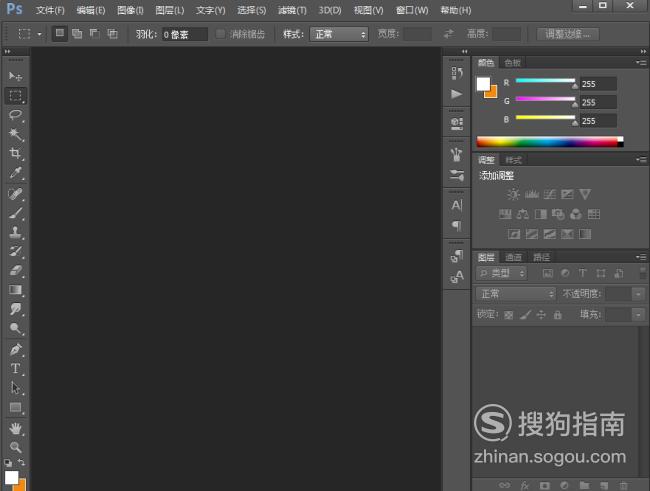Add a Levels adjustment

pos(531,194)
